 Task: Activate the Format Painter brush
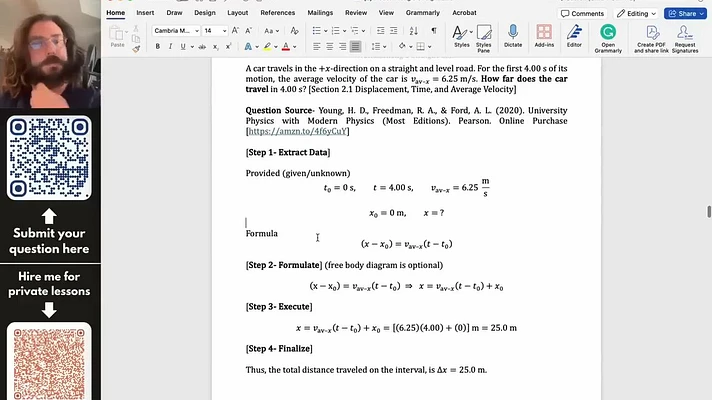pyautogui.click(x=136, y=49)
